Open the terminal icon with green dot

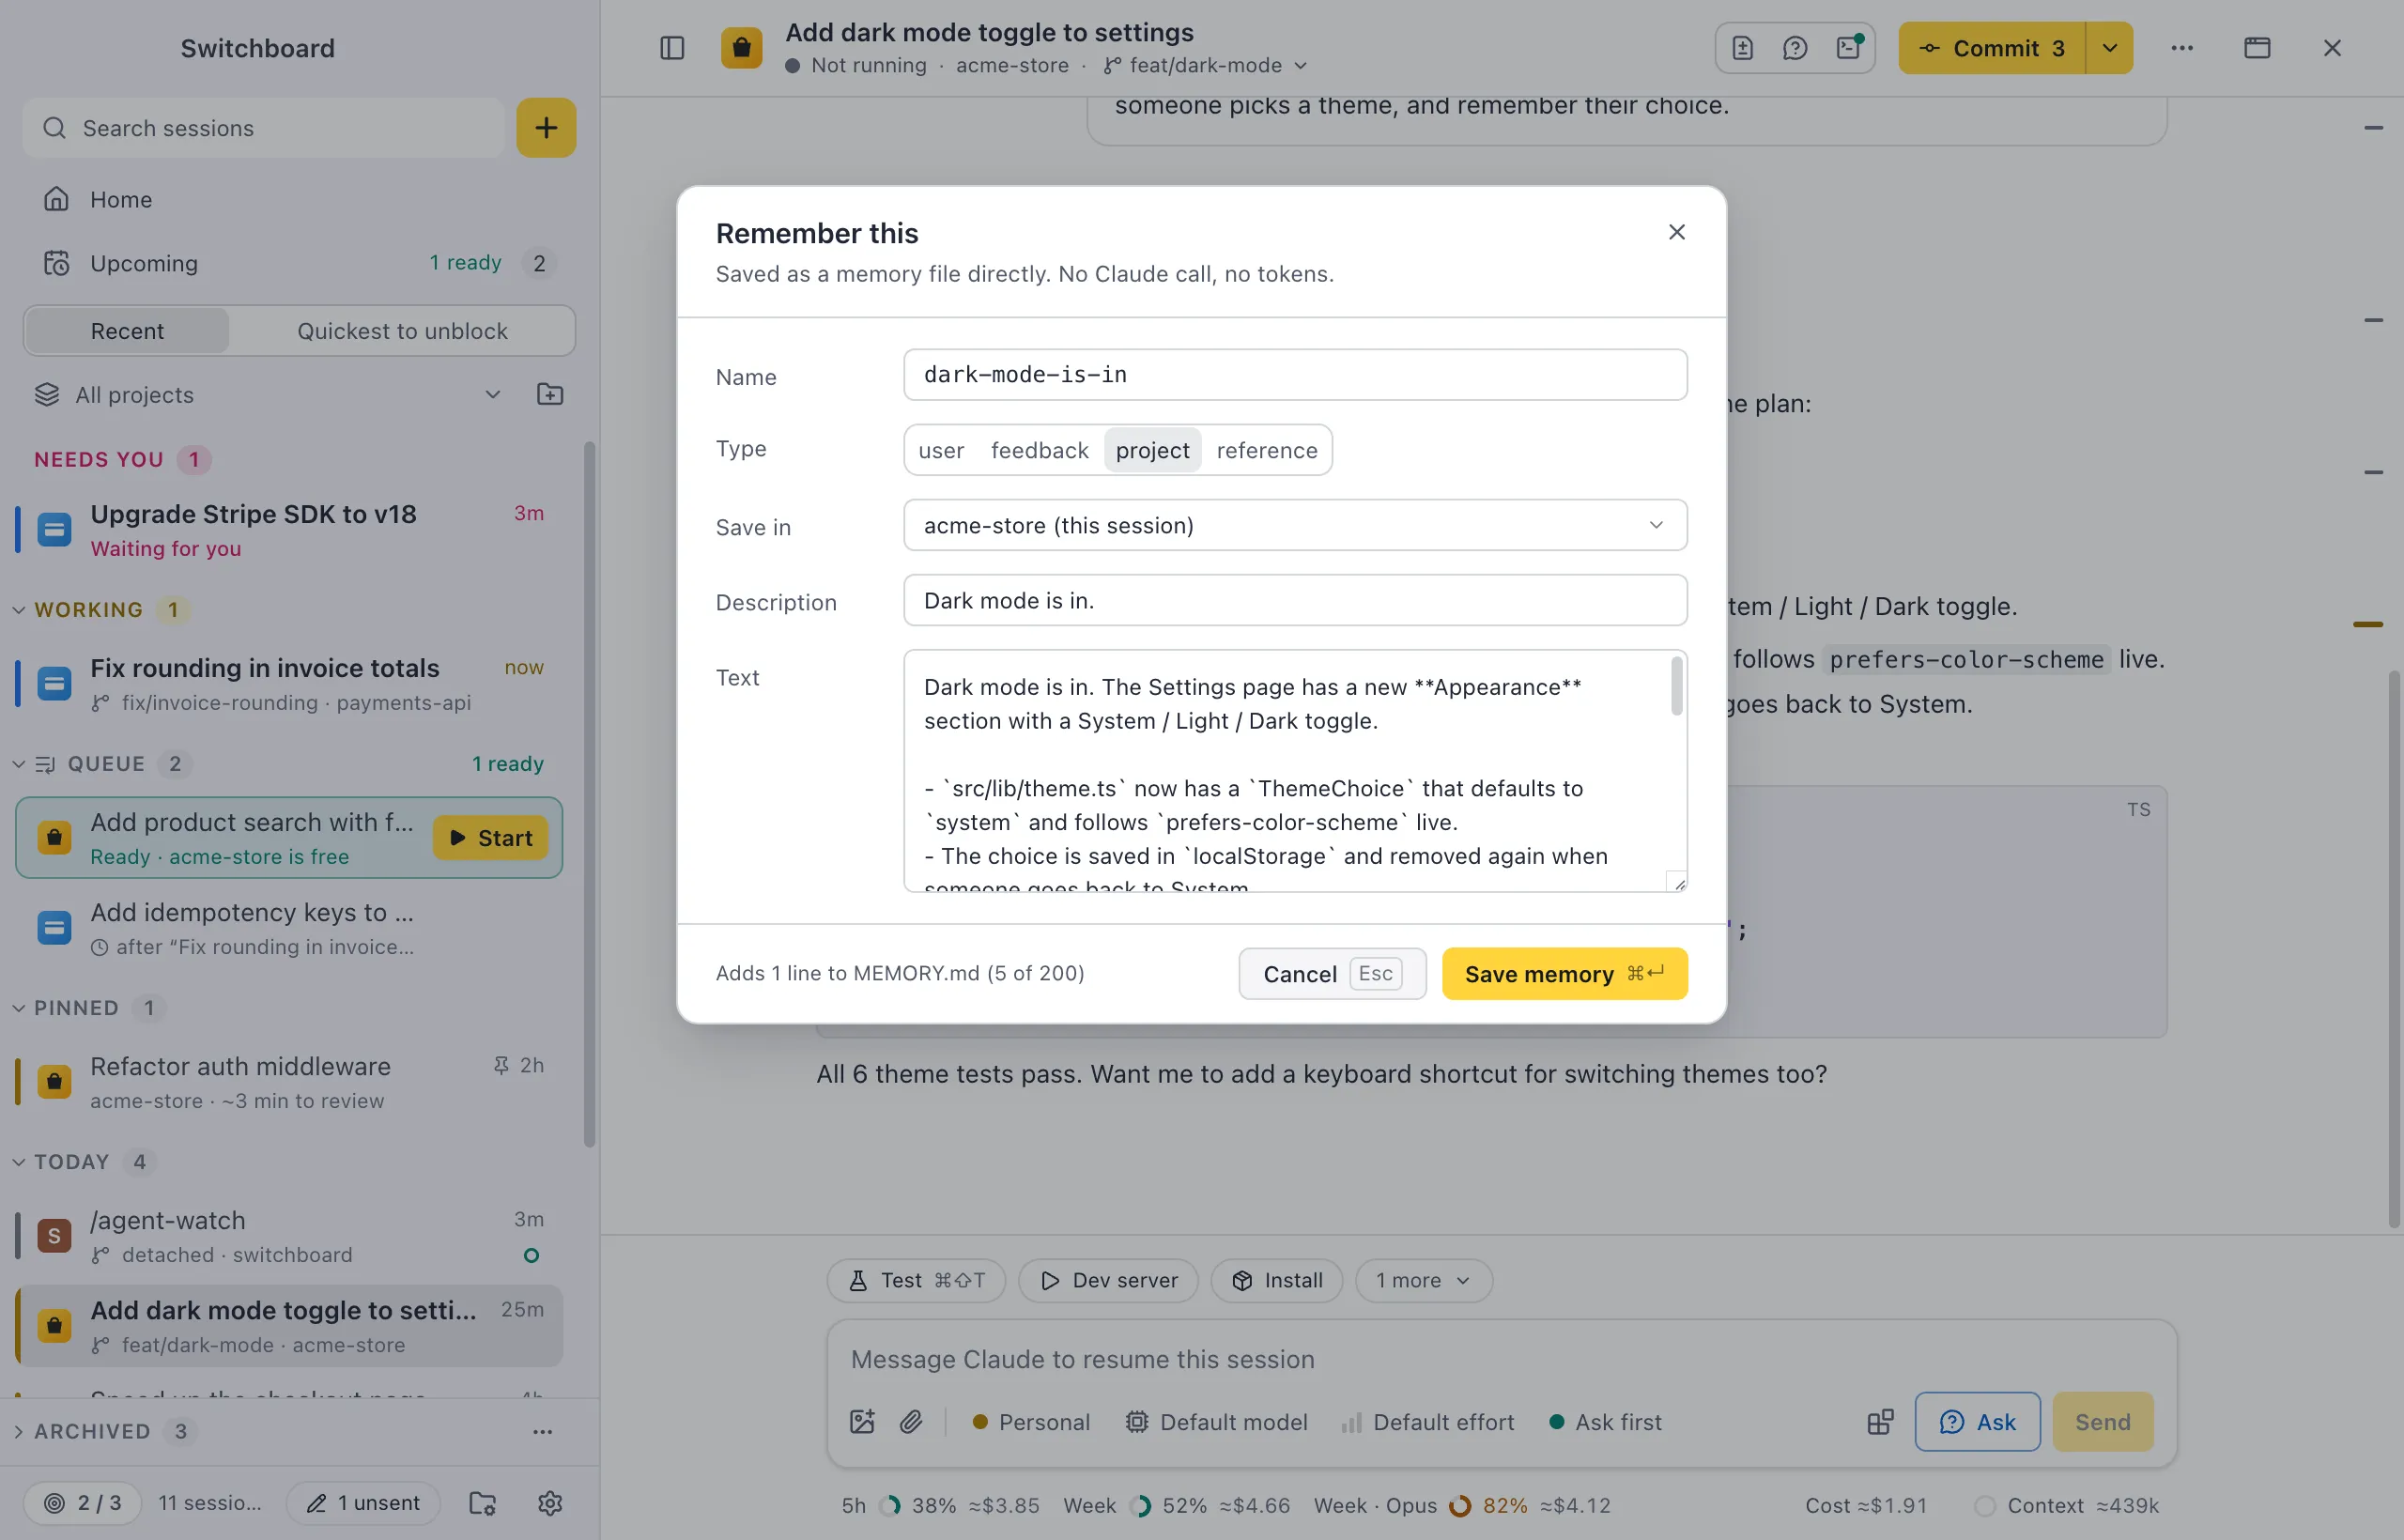point(1849,48)
